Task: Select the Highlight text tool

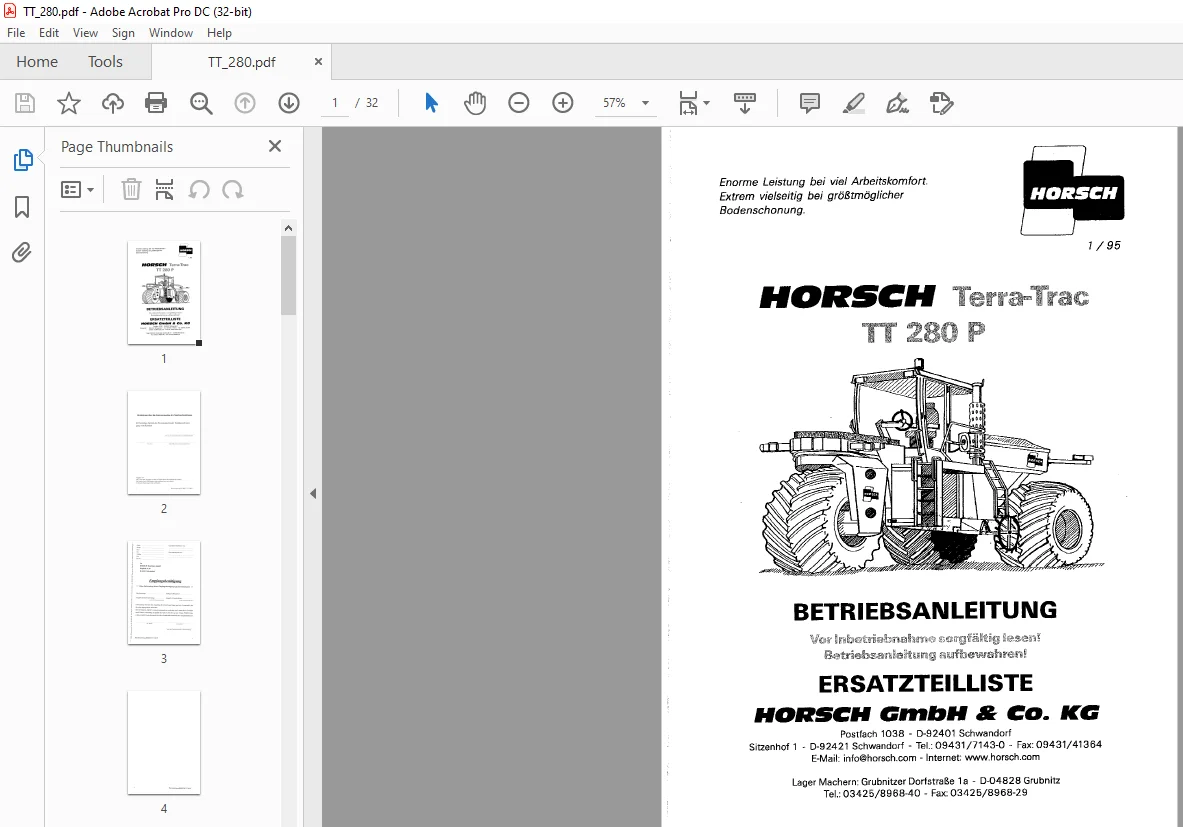Action: pos(853,103)
